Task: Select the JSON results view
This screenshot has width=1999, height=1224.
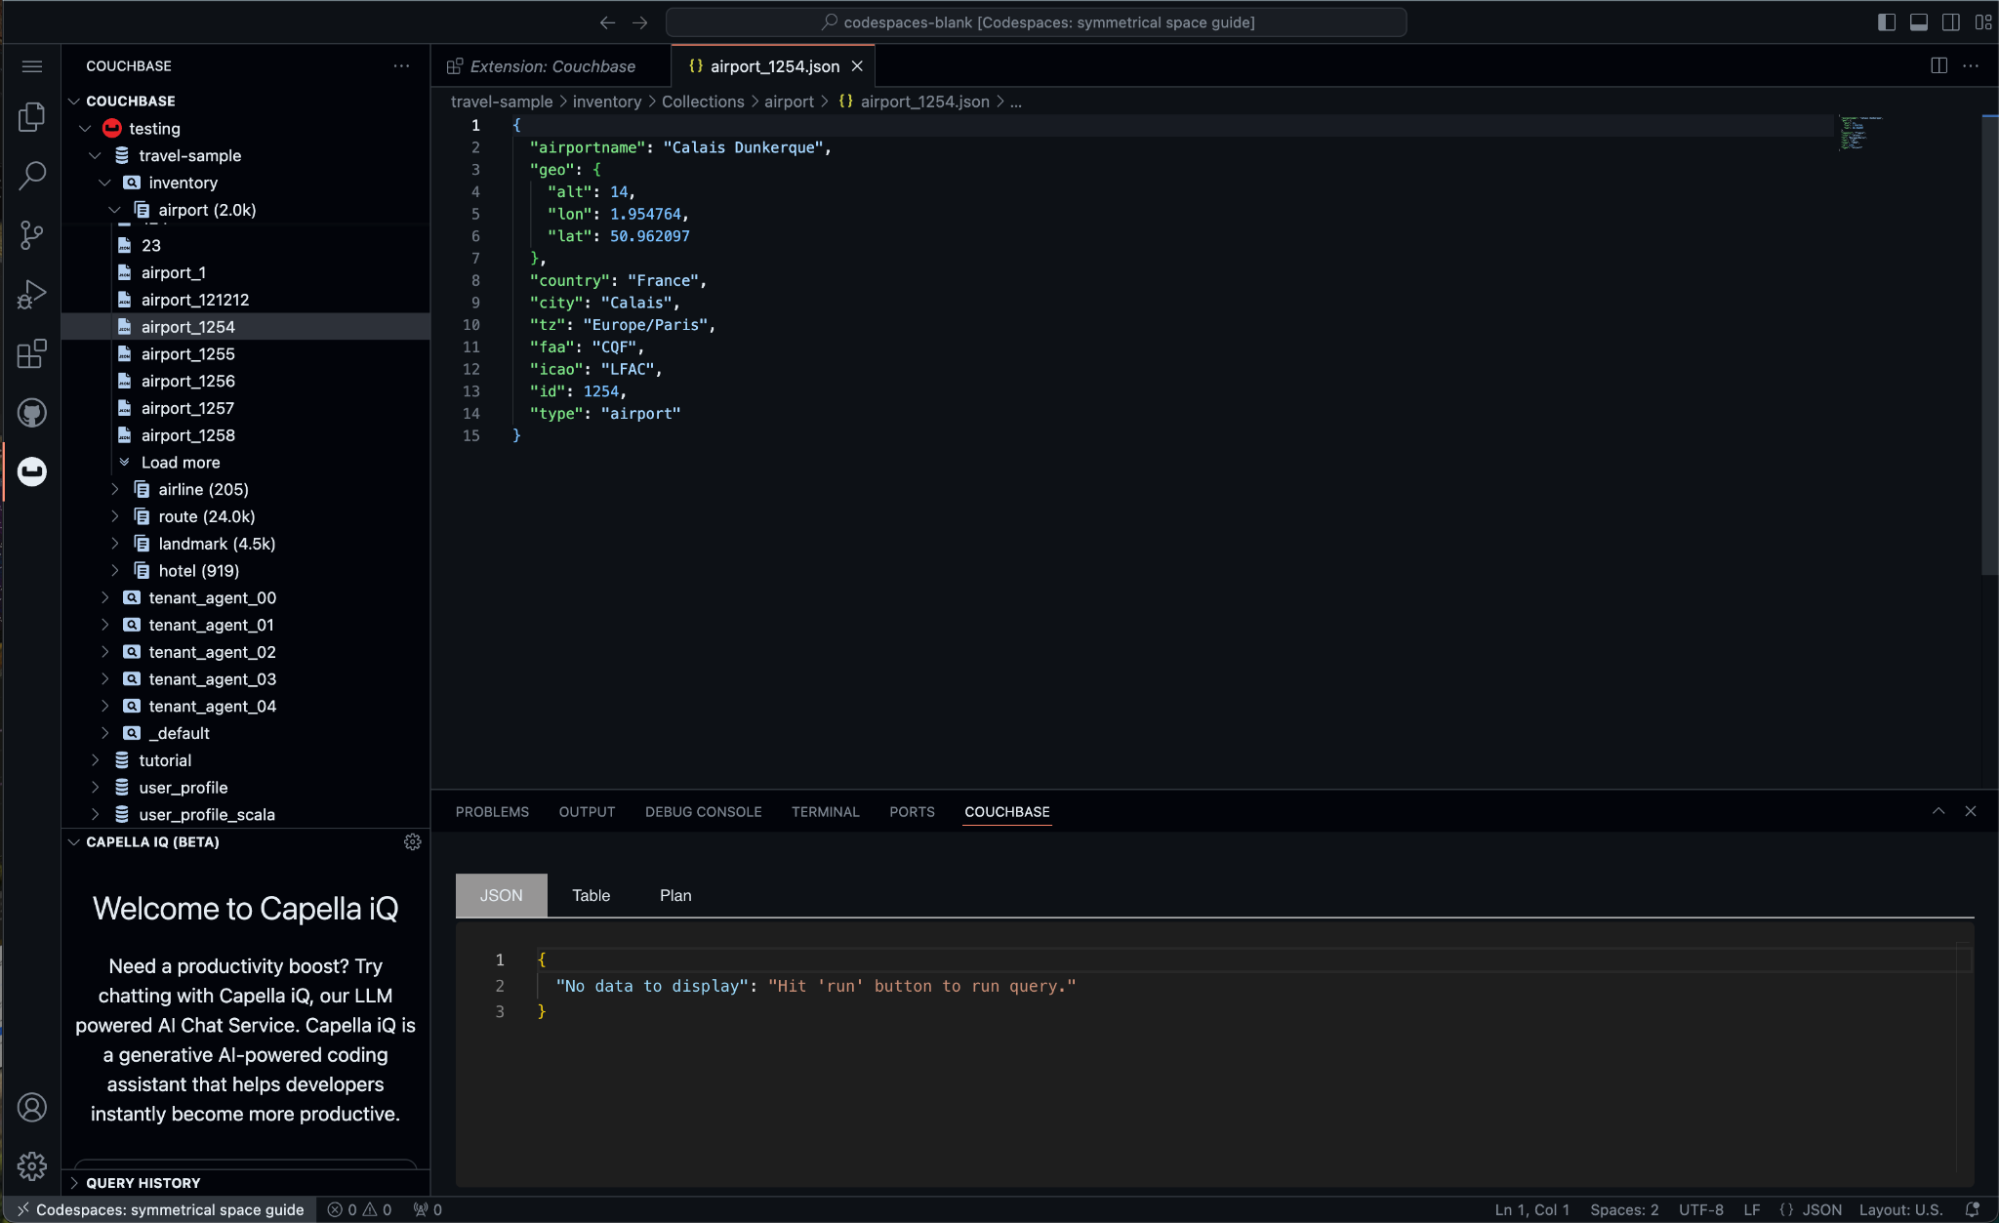Action: tap(501, 895)
